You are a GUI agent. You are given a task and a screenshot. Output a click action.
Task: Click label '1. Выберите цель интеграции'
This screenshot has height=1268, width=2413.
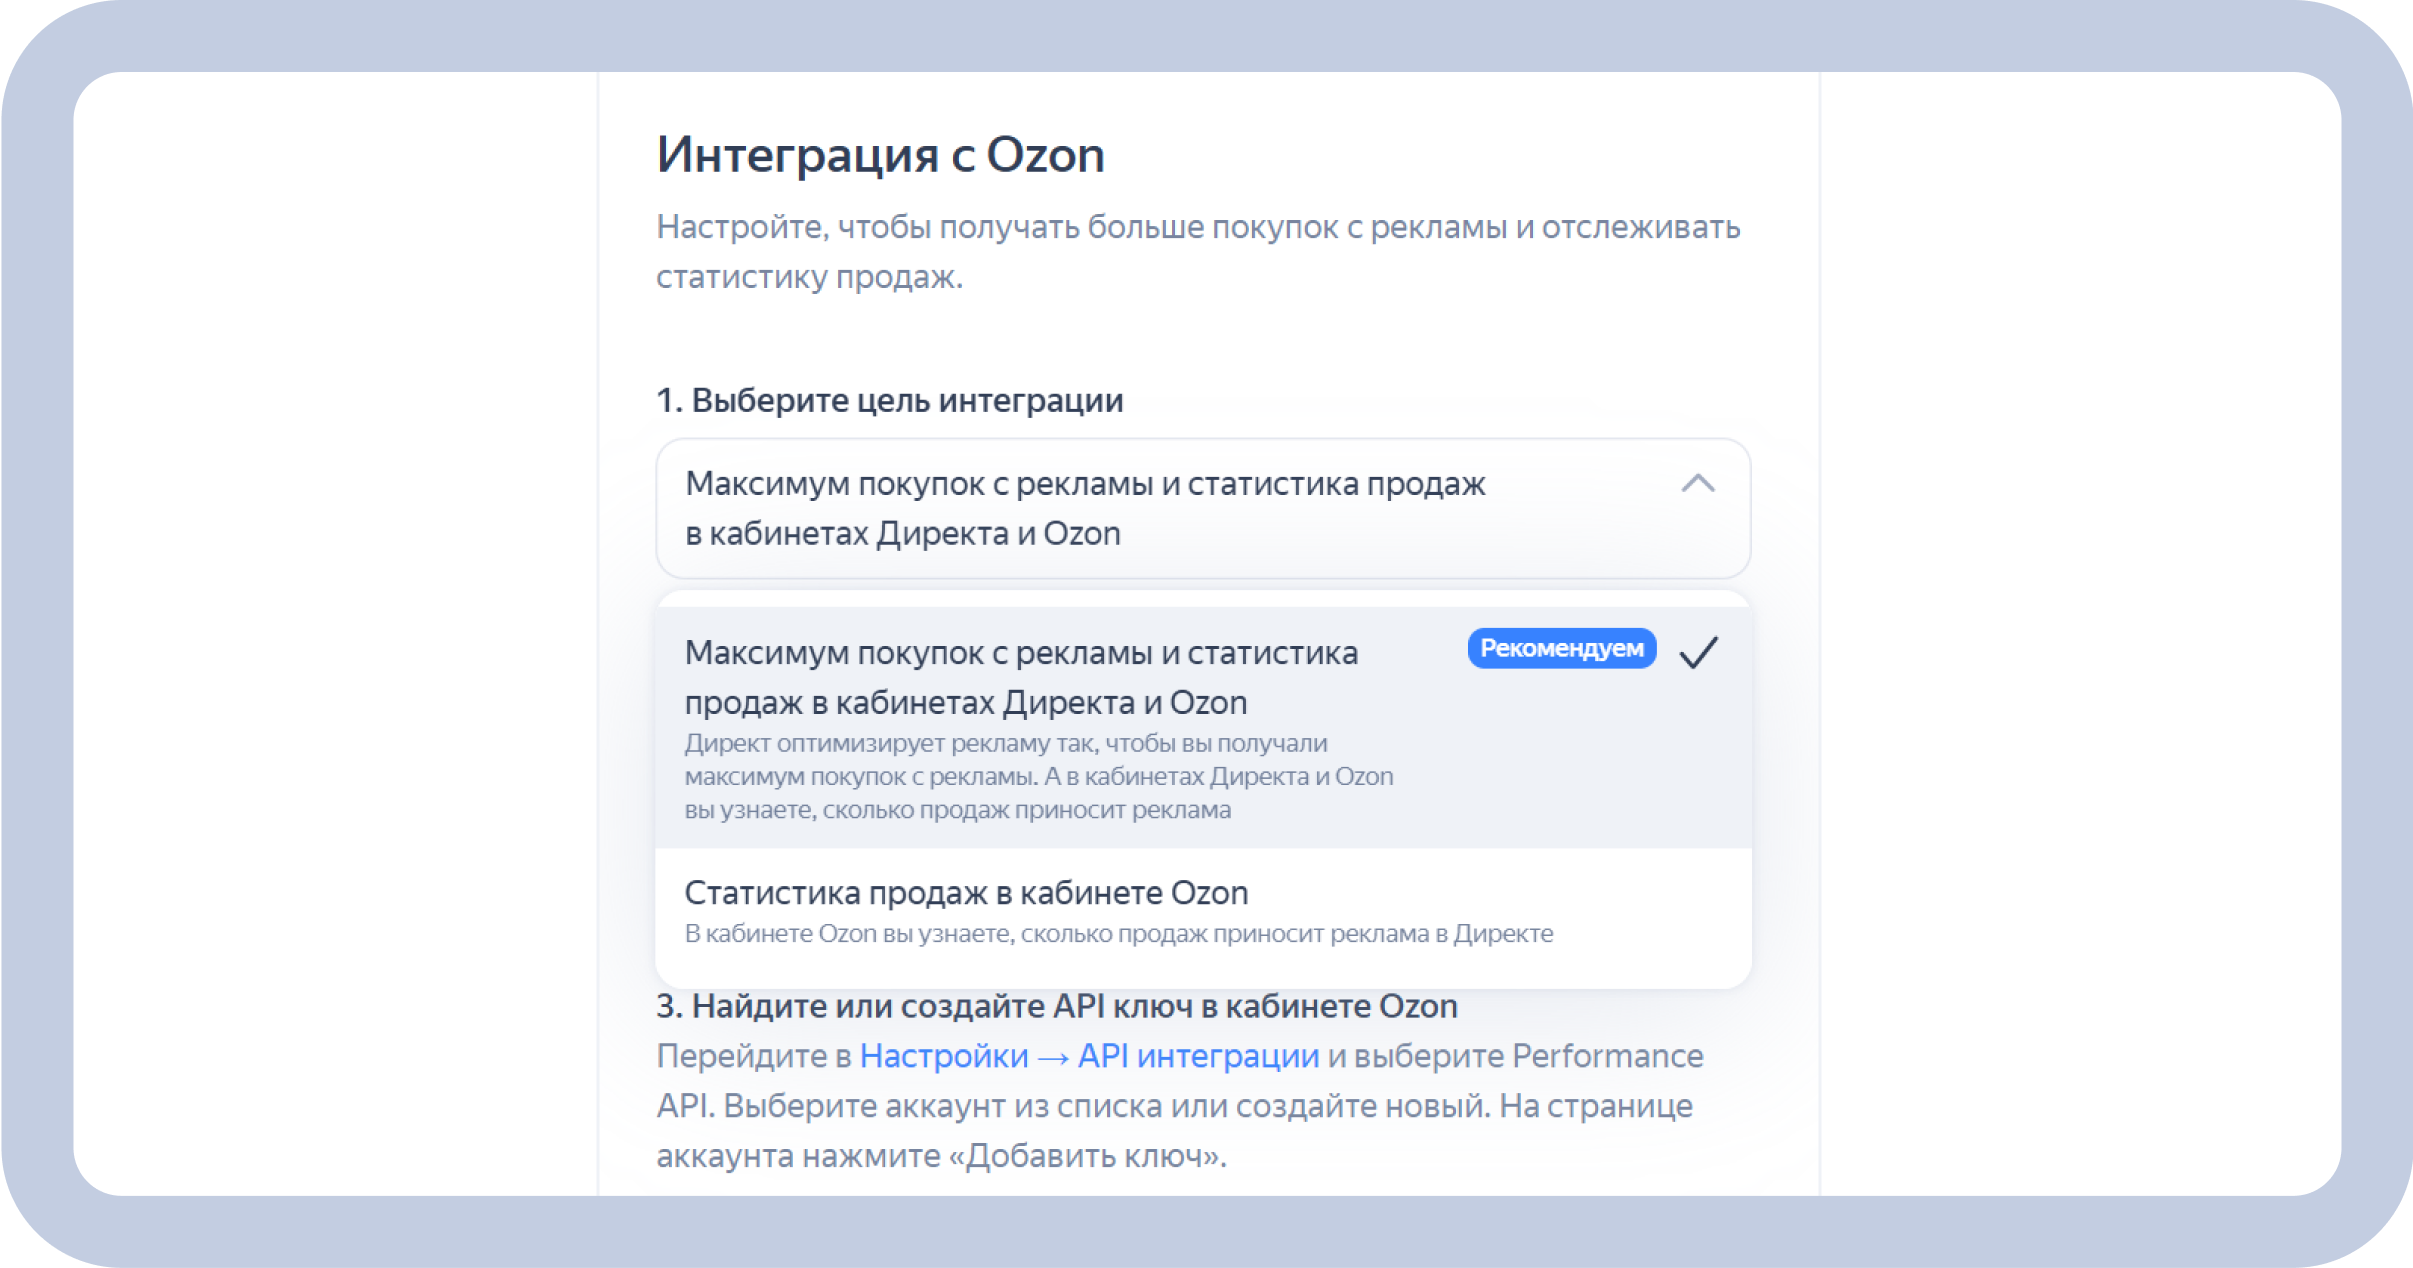[889, 400]
